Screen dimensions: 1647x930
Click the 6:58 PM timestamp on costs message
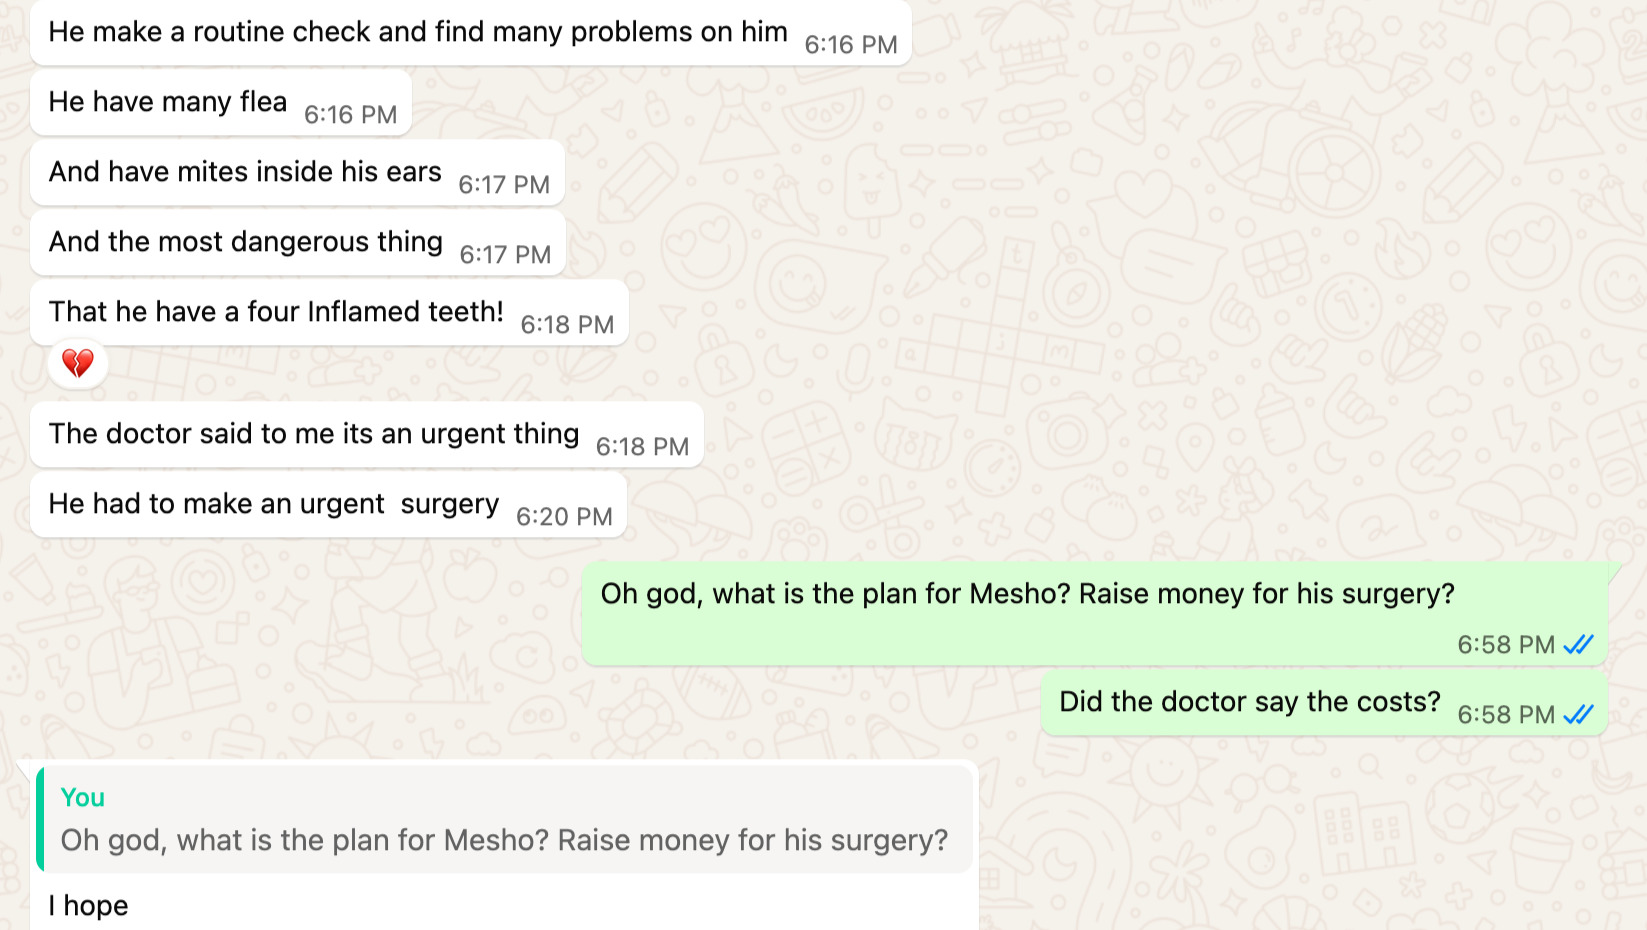1506,715
